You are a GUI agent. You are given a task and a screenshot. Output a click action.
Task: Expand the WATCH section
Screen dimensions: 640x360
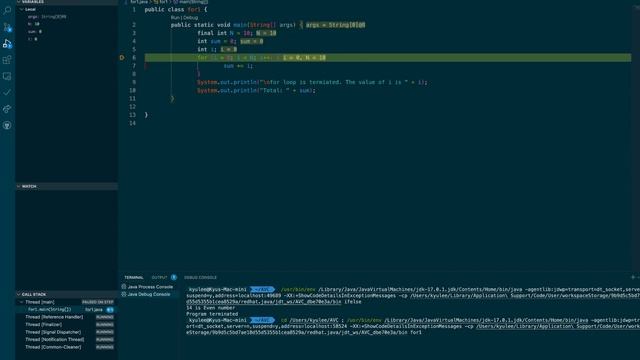point(66,186)
